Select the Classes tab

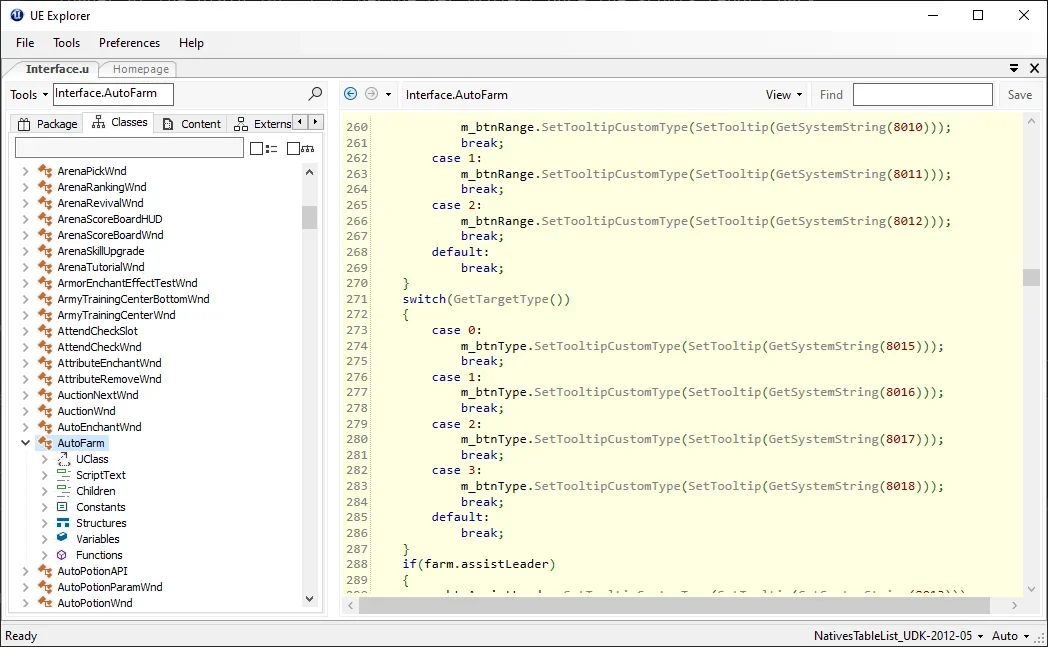click(x=119, y=122)
